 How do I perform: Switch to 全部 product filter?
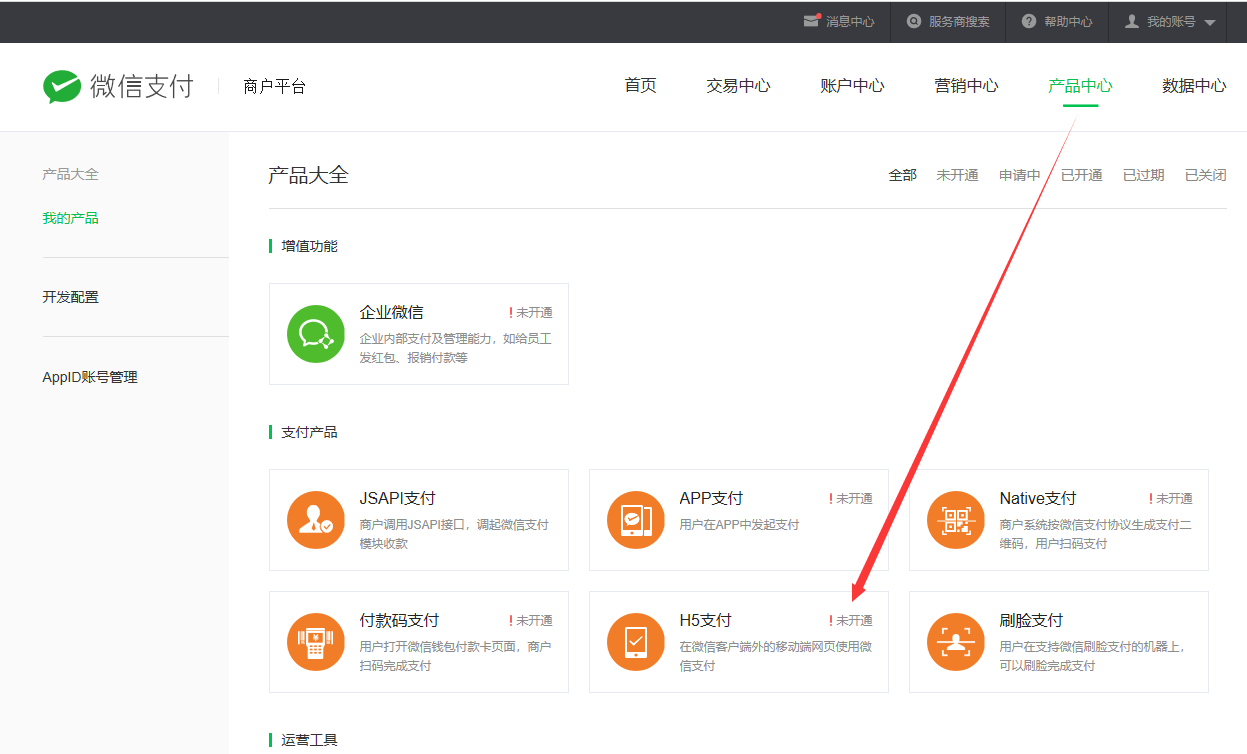pyautogui.click(x=902, y=175)
